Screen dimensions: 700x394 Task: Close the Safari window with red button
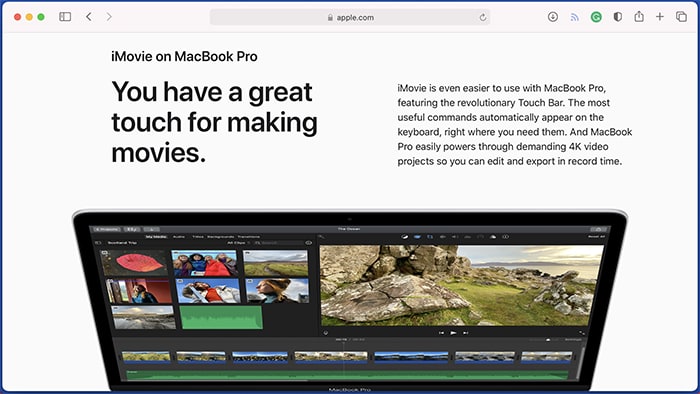coord(17,17)
